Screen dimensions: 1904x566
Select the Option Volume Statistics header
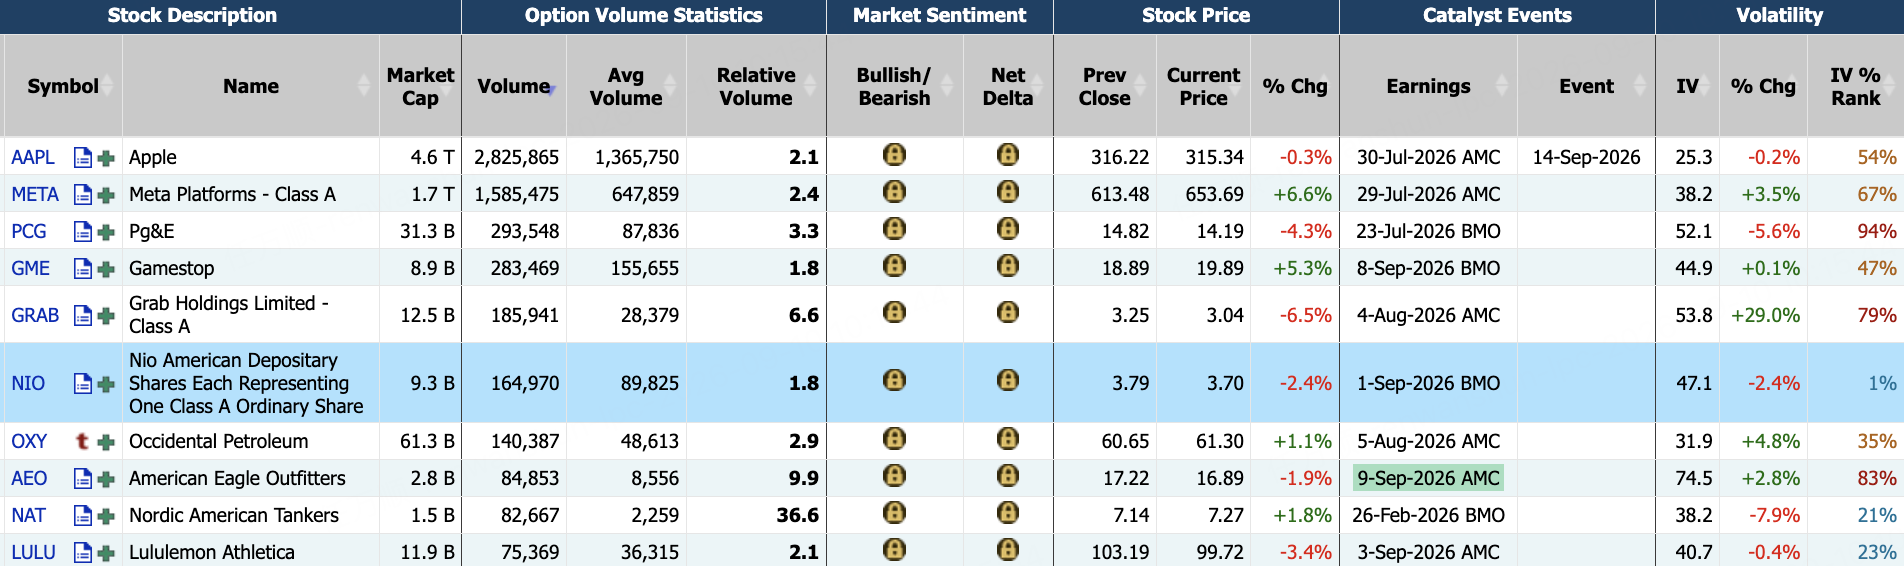click(x=644, y=16)
